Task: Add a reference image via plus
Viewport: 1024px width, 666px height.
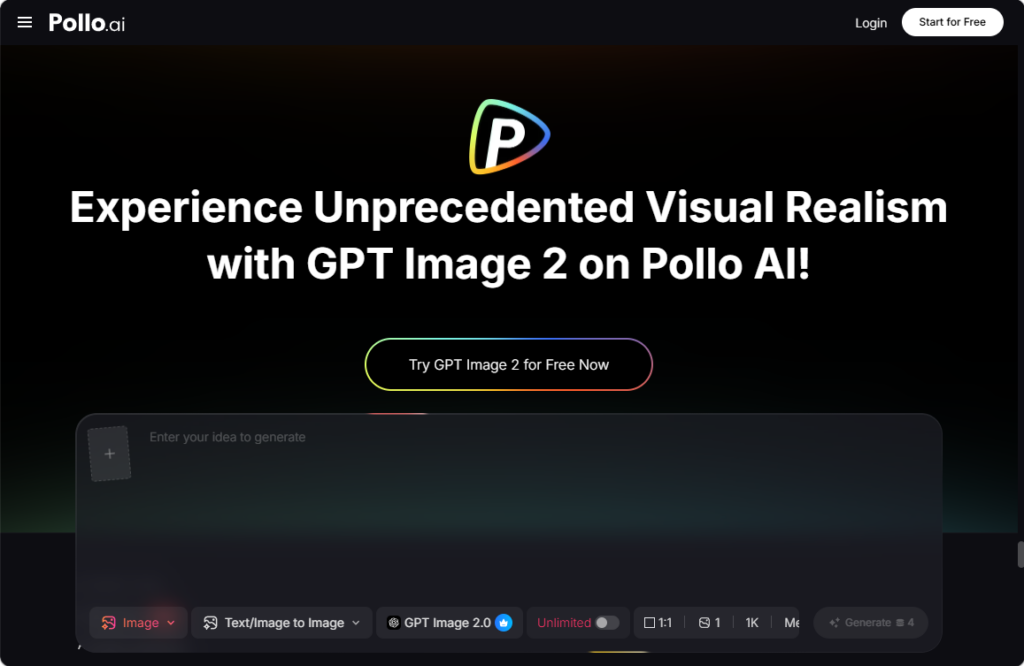Action: pyautogui.click(x=110, y=454)
